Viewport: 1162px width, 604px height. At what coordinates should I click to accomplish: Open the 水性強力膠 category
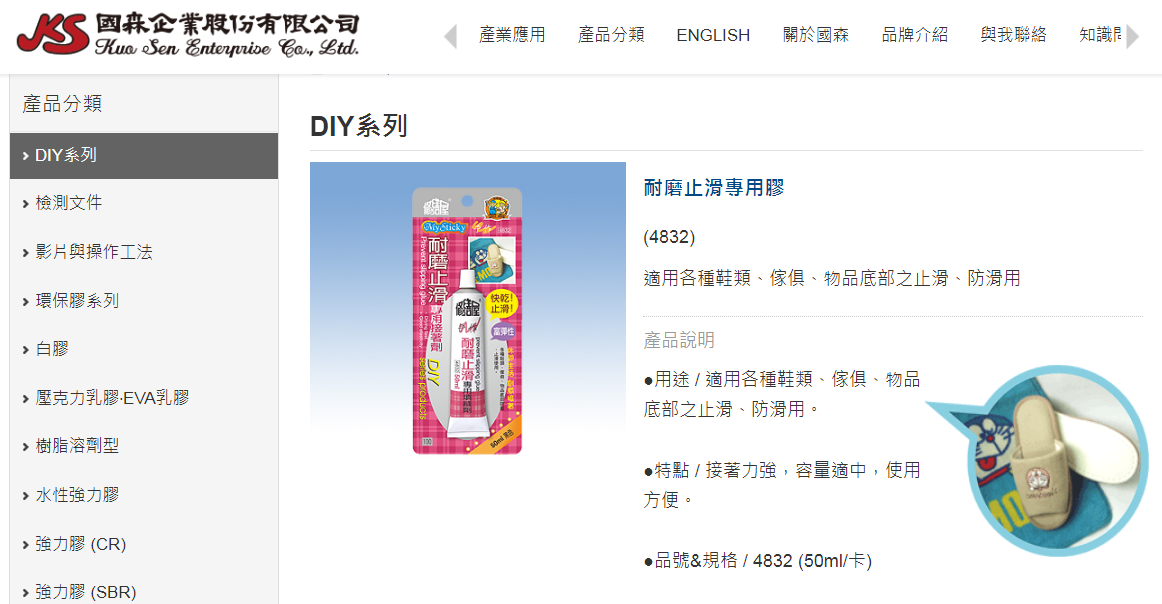[144, 495]
